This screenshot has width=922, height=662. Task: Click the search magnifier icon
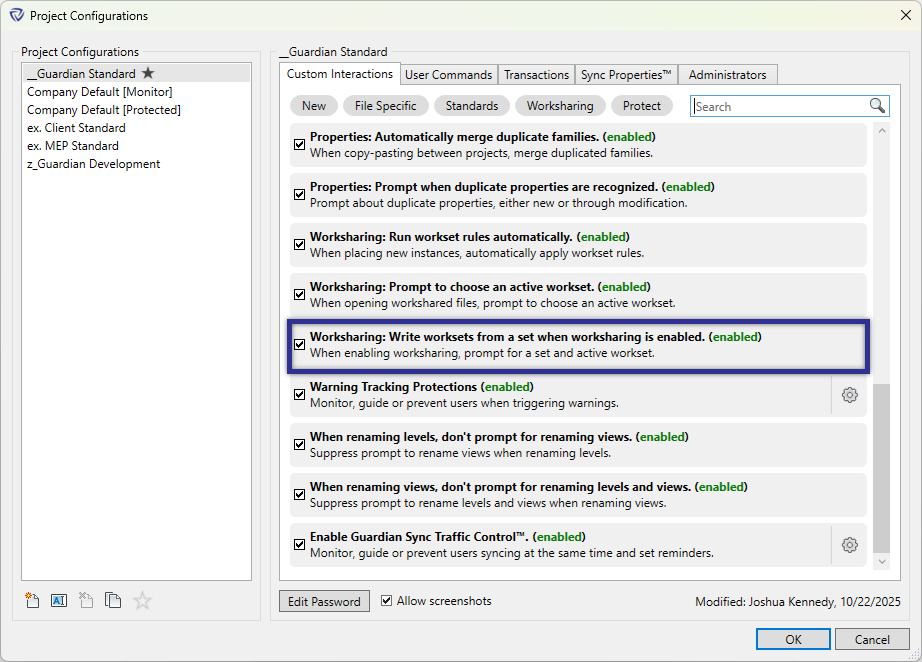click(x=877, y=105)
